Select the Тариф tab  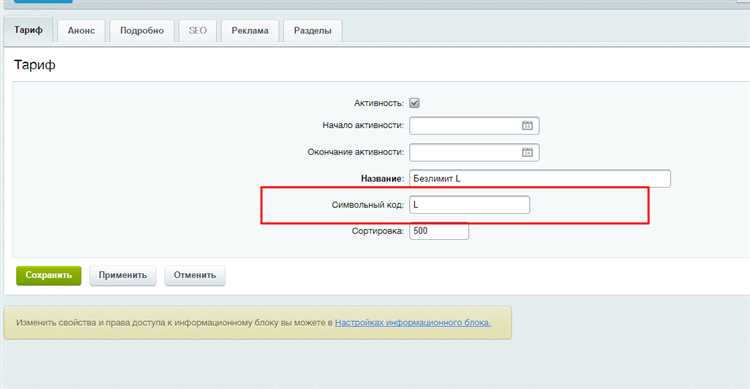(x=28, y=30)
